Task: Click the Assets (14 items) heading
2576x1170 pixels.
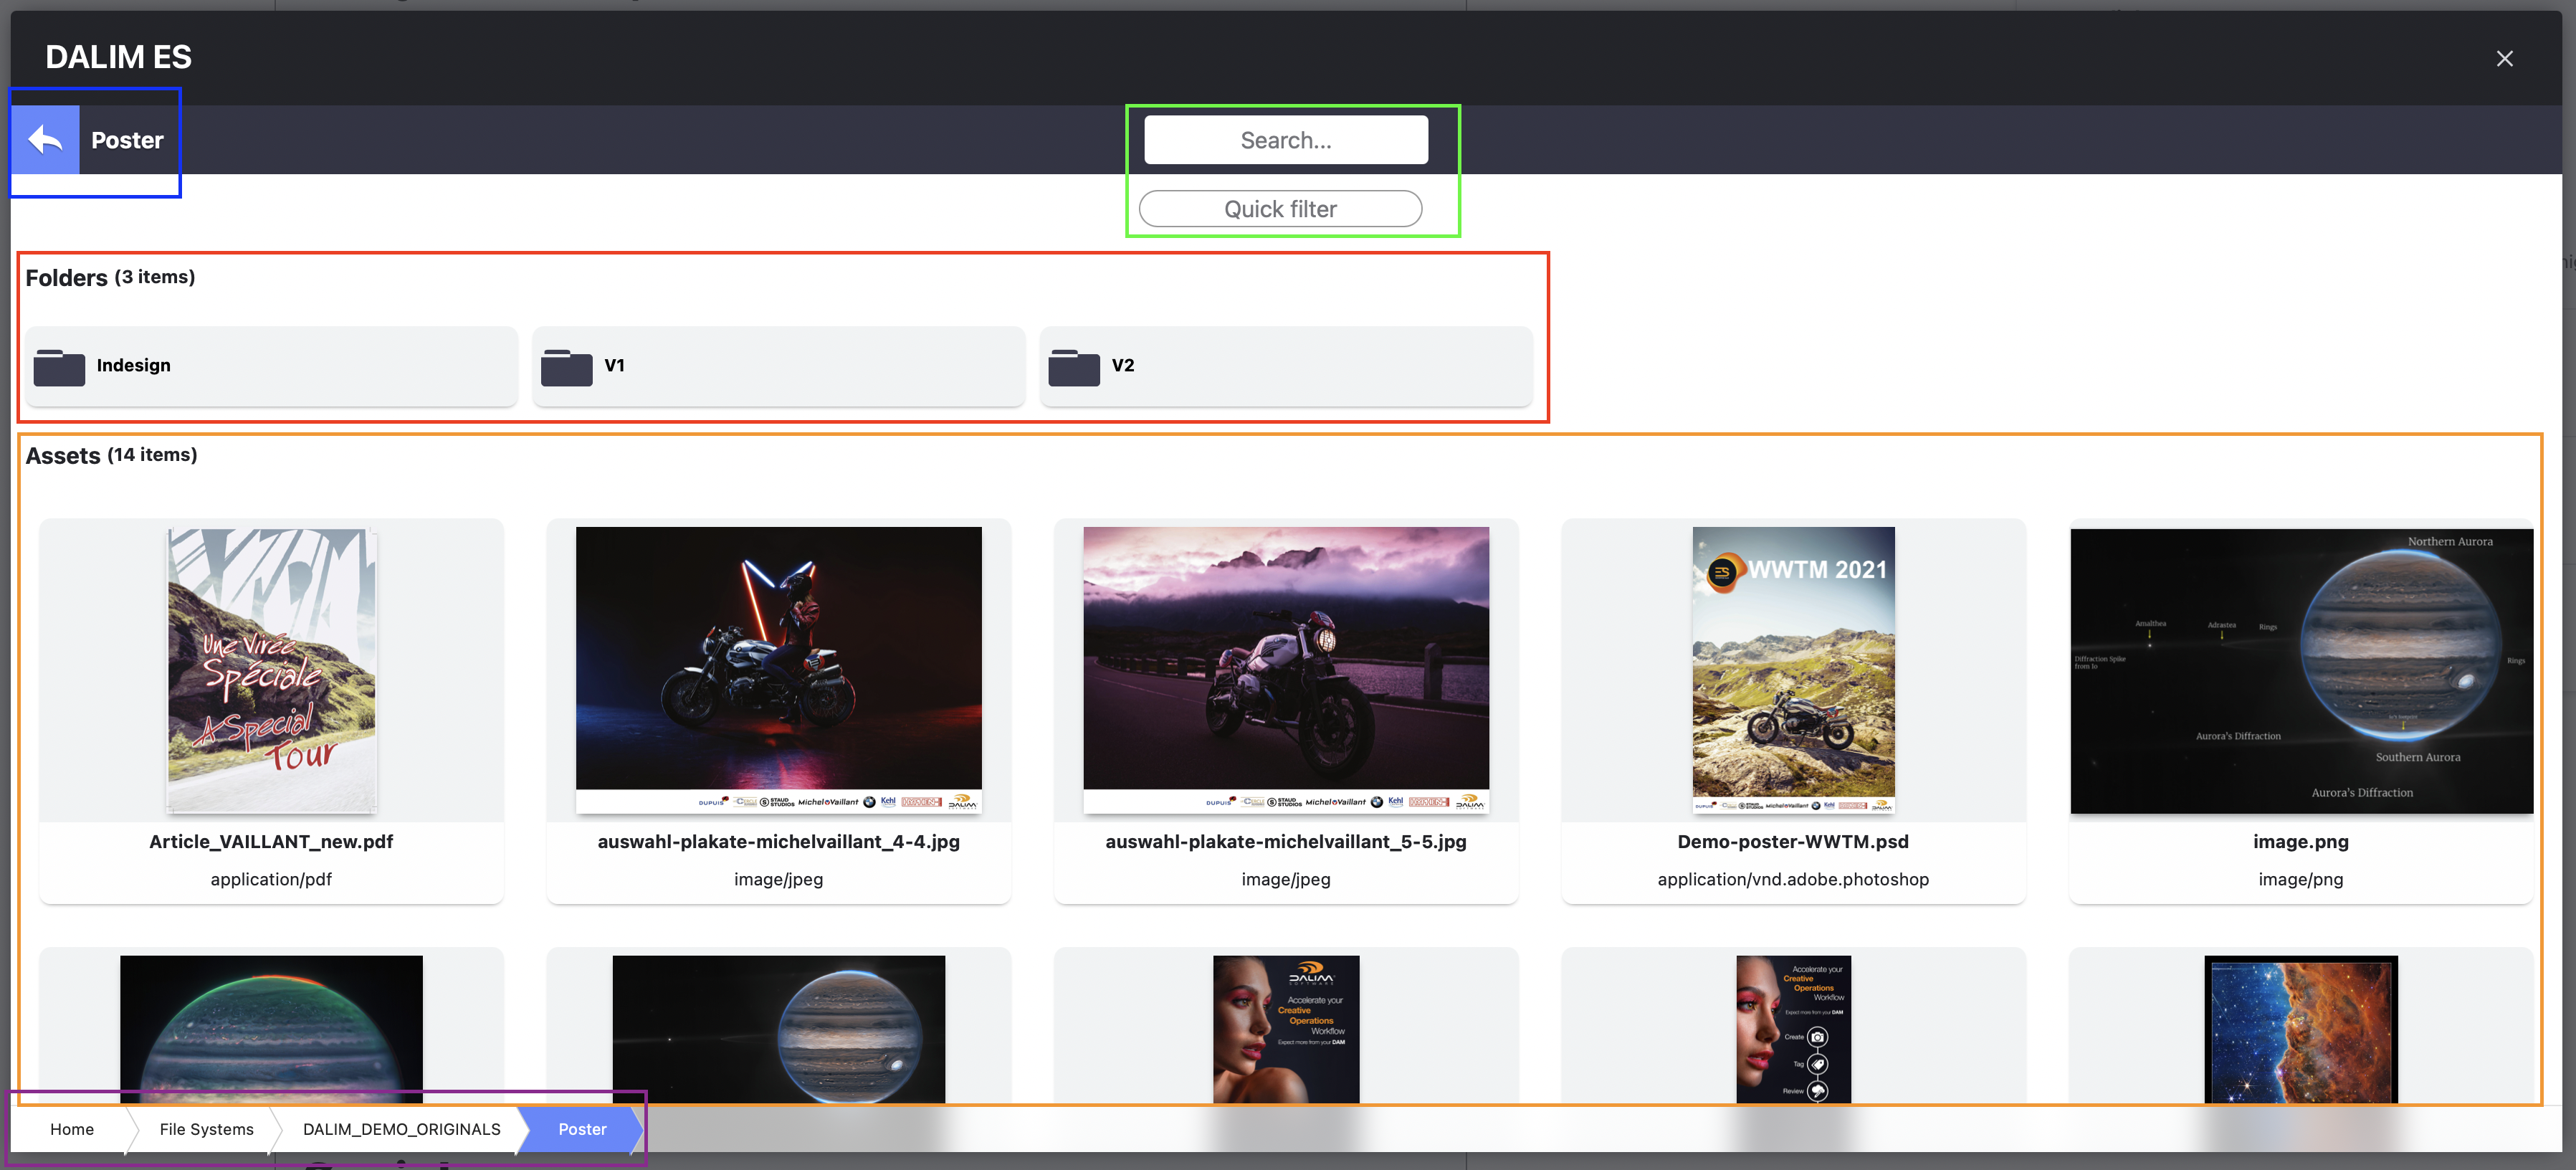Action: tap(111, 456)
